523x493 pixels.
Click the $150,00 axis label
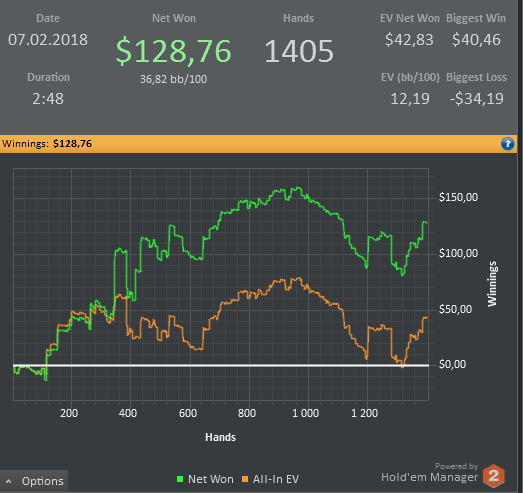pyautogui.click(x=458, y=197)
